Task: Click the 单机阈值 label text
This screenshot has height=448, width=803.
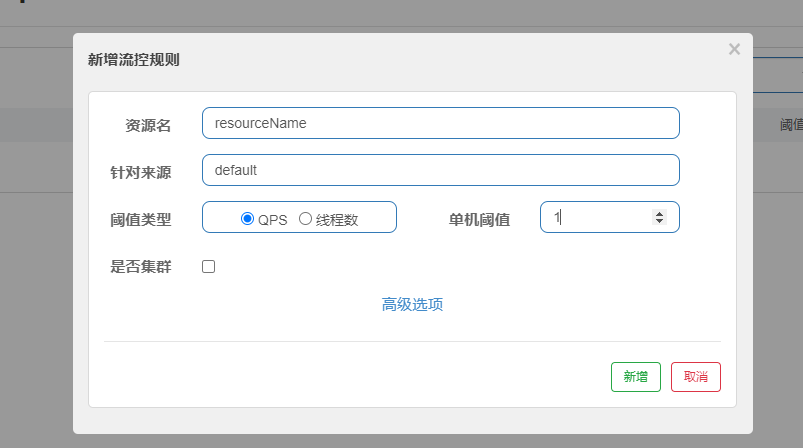Action: (x=479, y=219)
